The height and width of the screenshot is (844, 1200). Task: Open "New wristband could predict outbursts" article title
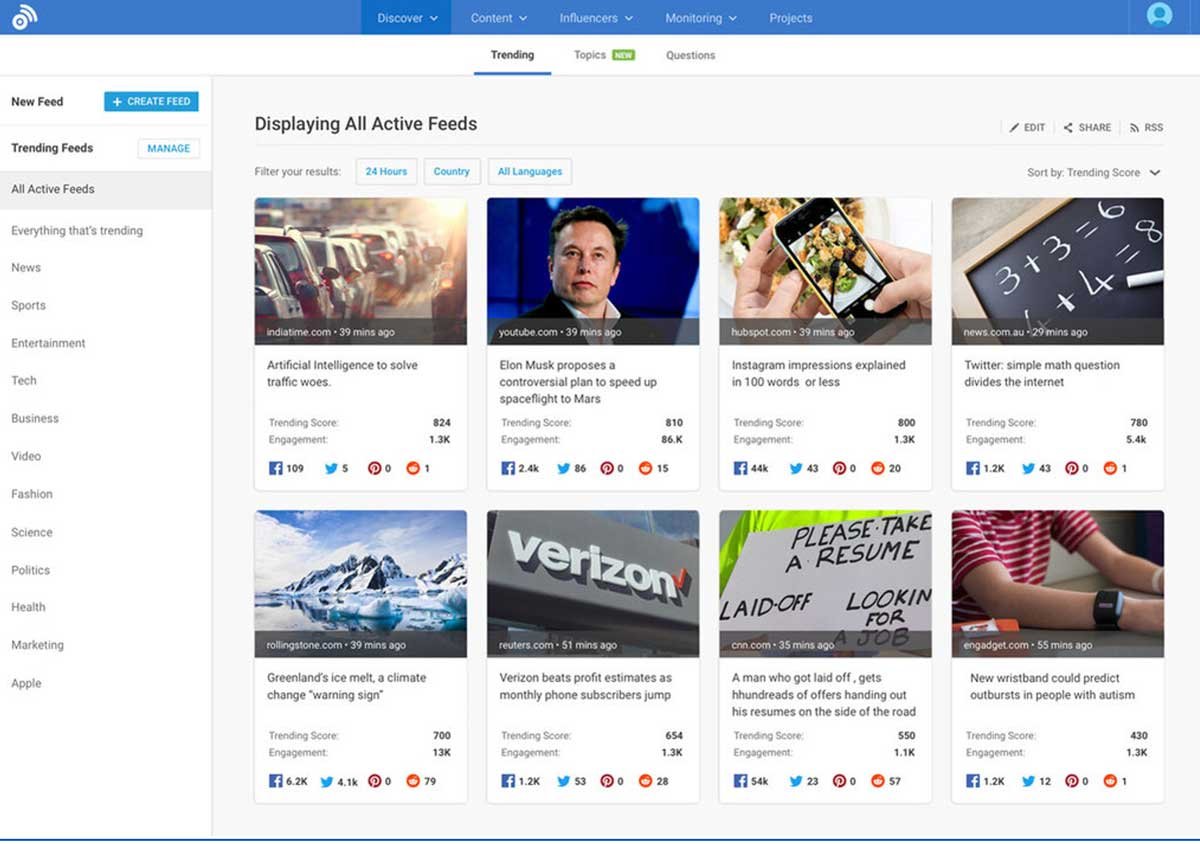coord(1052,687)
